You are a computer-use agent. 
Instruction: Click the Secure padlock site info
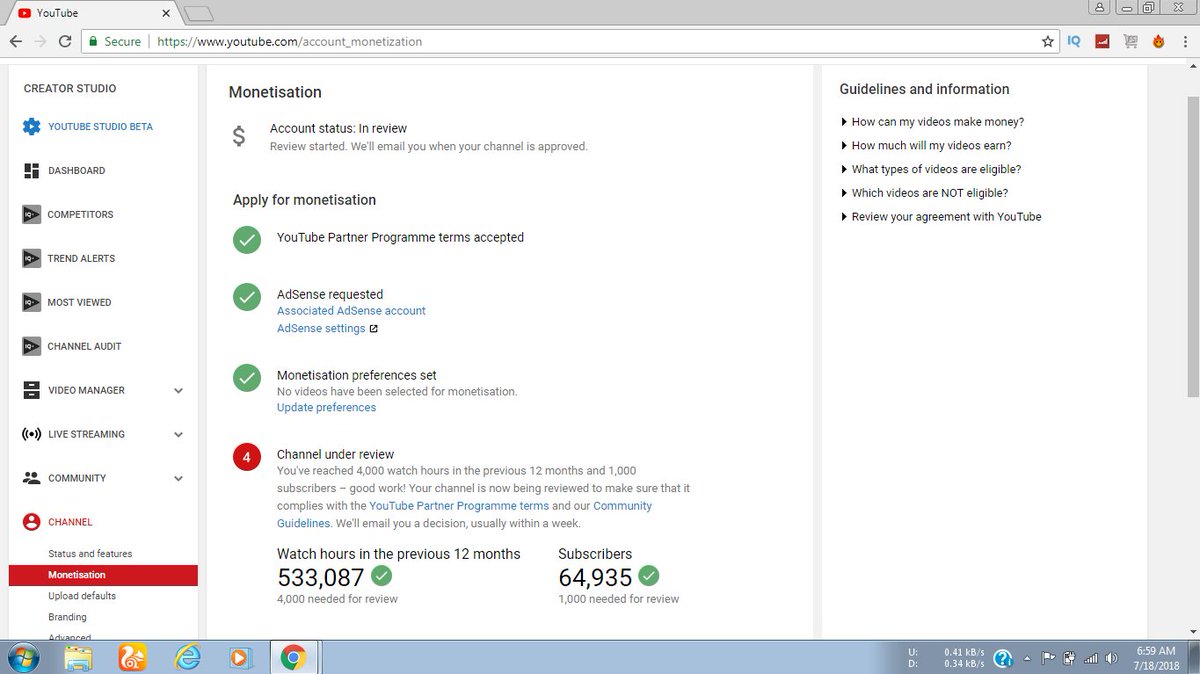(x=114, y=42)
